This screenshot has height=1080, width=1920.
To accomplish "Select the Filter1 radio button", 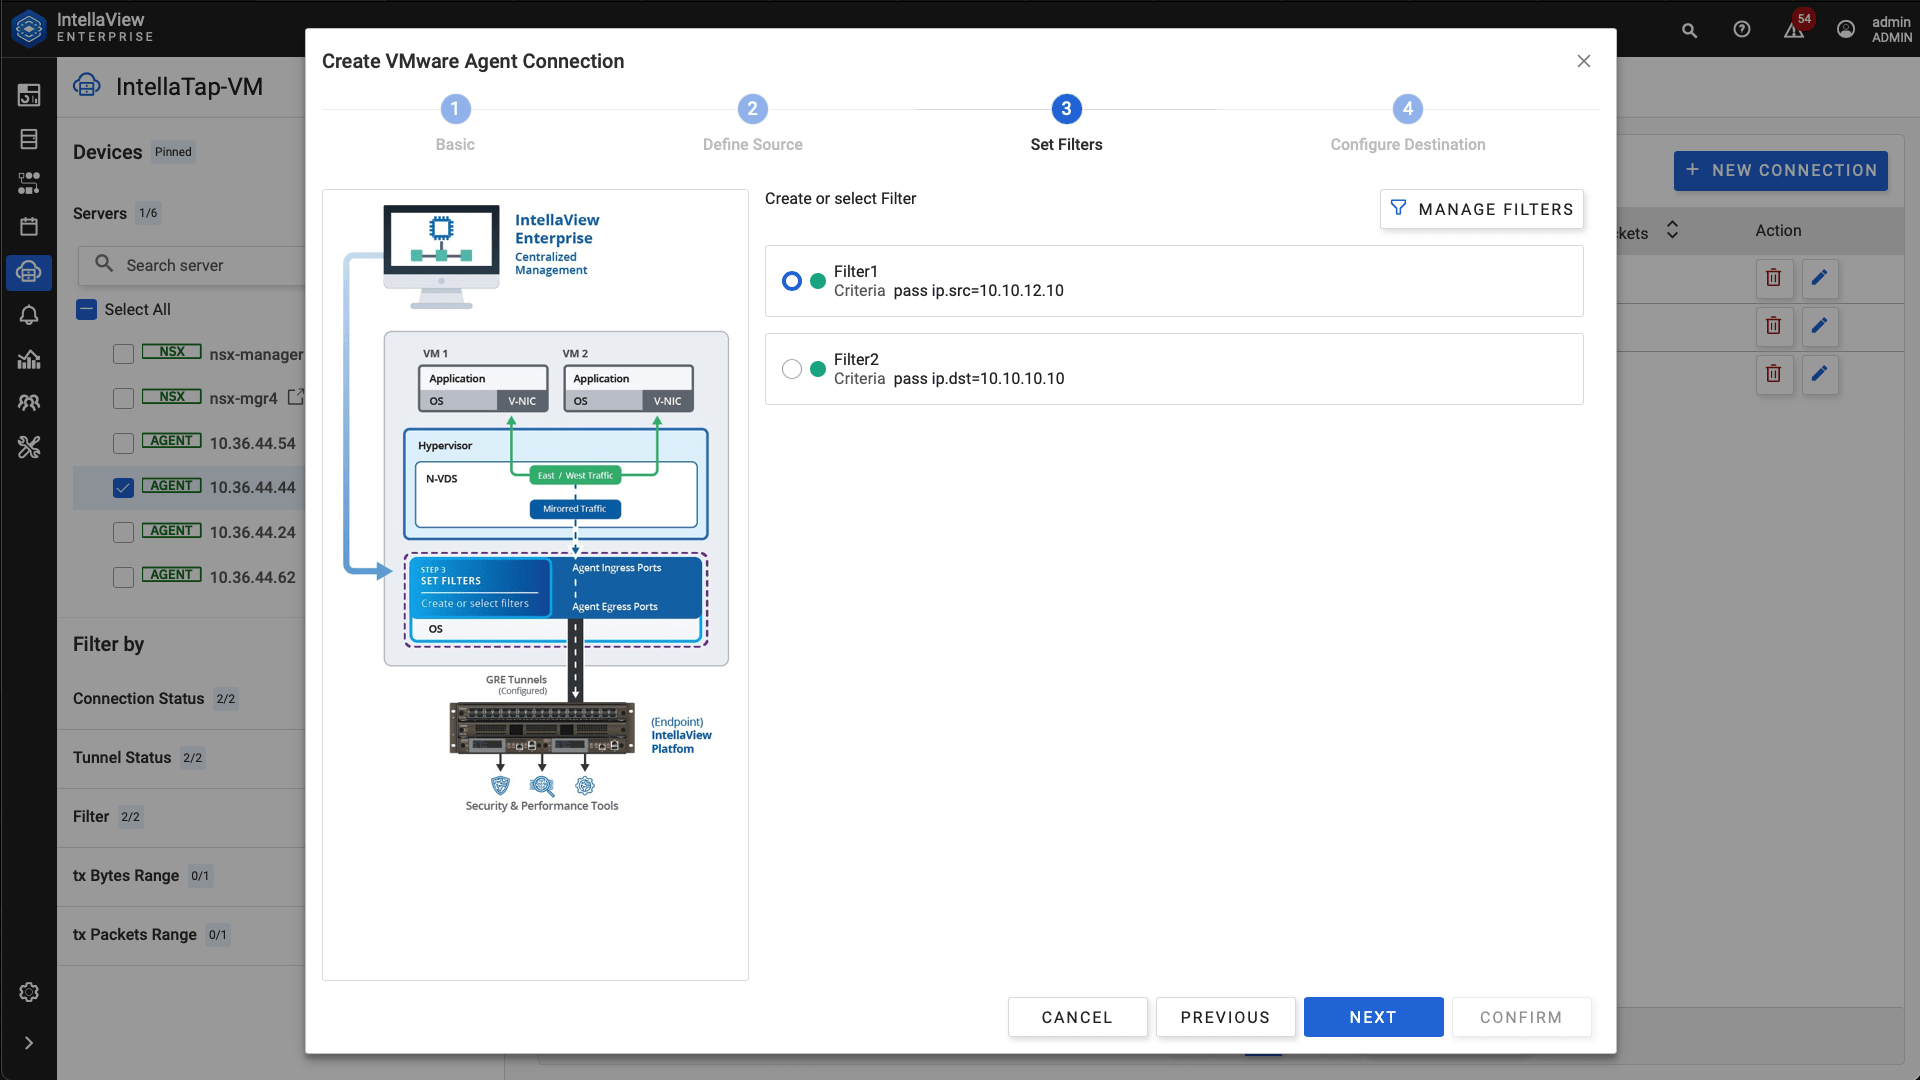I will click(x=792, y=281).
